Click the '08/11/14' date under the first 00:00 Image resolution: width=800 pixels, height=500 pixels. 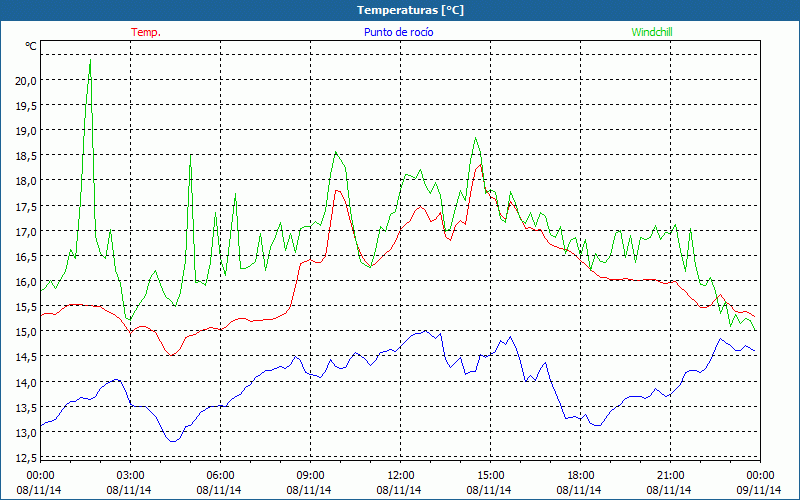pos(39,490)
